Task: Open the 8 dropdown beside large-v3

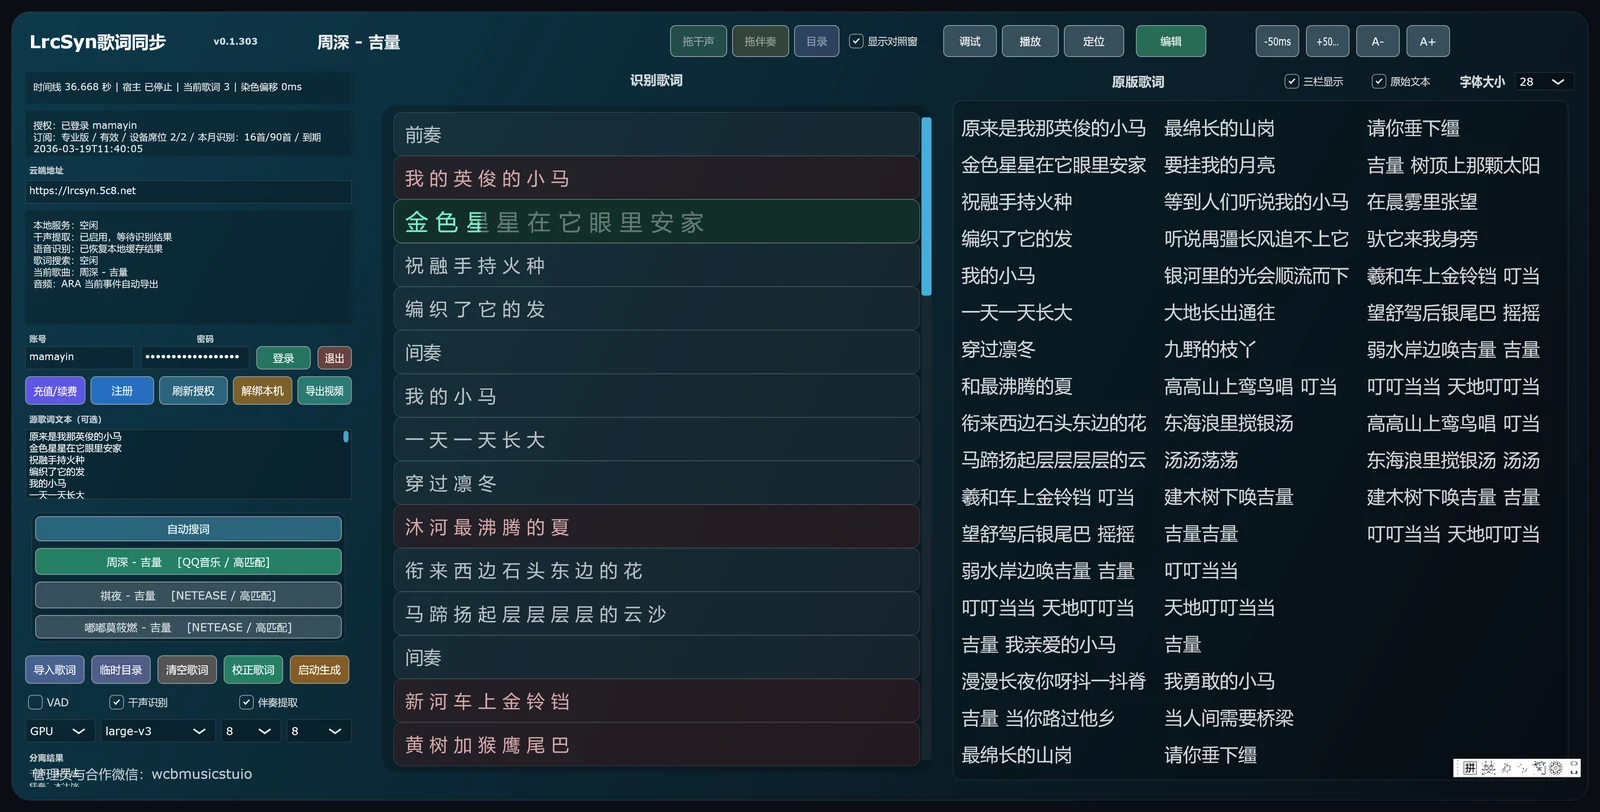Action: pyautogui.click(x=250, y=731)
